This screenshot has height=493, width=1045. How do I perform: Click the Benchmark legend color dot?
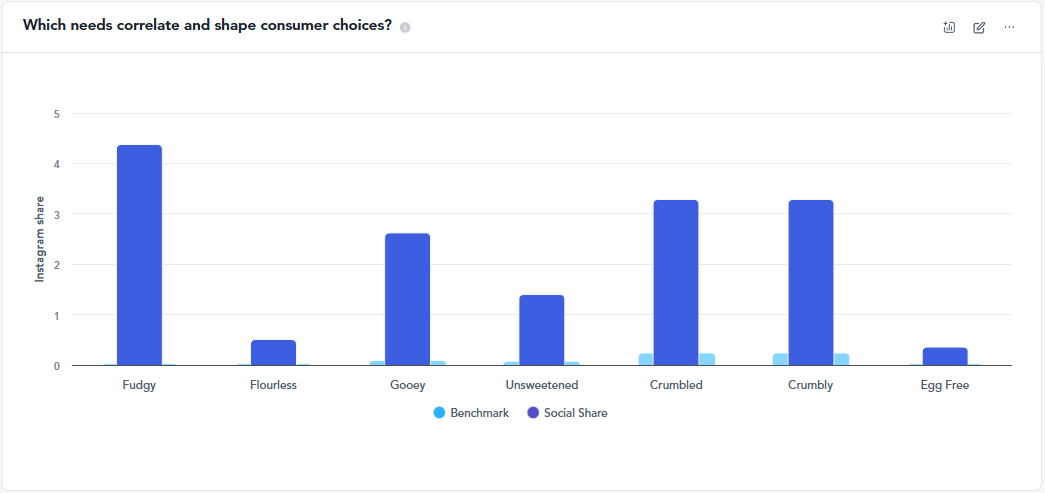tap(439, 413)
